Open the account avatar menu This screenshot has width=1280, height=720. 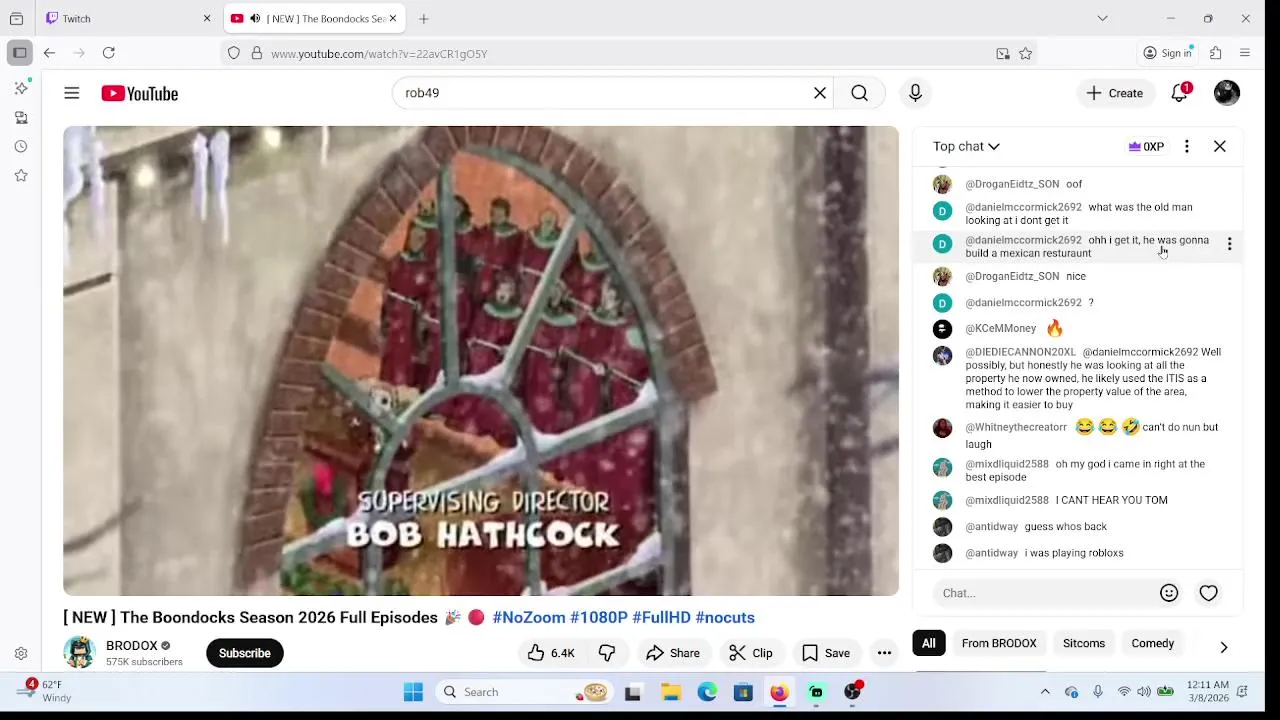coord(1227,93)
